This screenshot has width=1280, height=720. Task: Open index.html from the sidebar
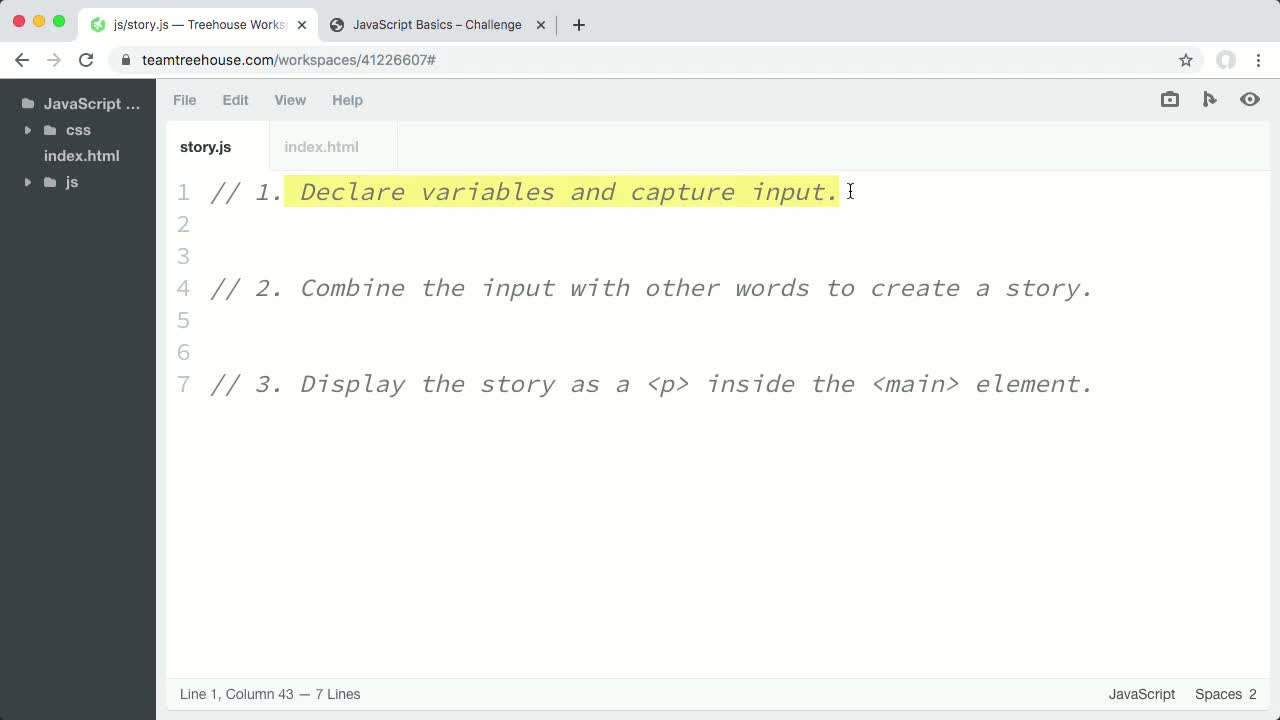pos(81,156)
